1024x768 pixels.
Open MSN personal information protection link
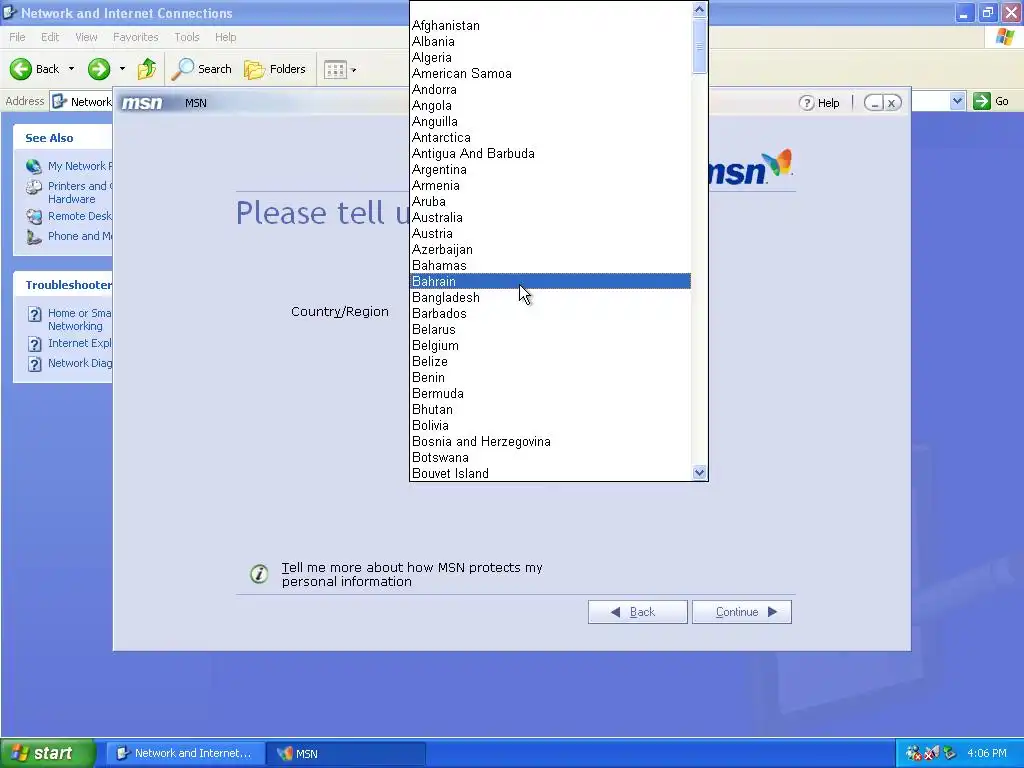pyautogui.click(x=412, y=575)
